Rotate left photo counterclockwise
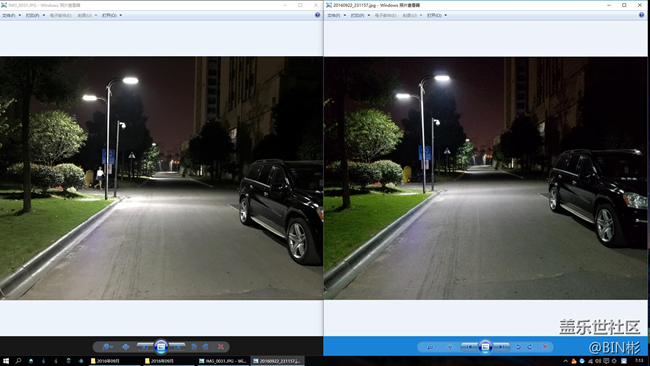The width and height of the screenshot is (650, 366). click(194, 347)
